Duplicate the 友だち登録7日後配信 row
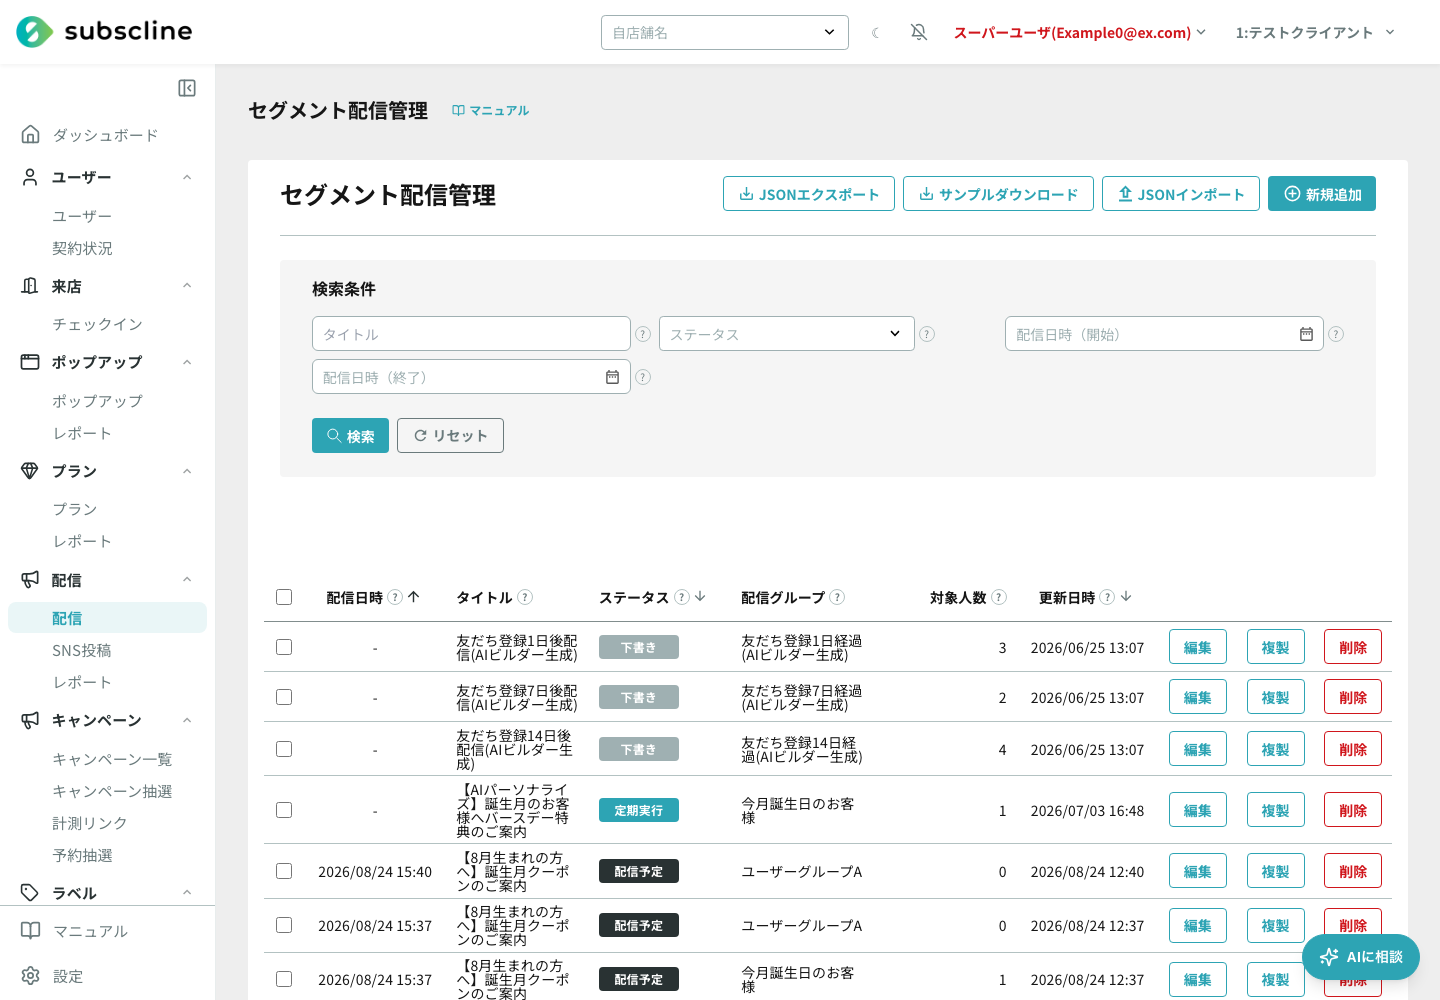This screenshot has width=1440, height=1000. pos(1276,697)
